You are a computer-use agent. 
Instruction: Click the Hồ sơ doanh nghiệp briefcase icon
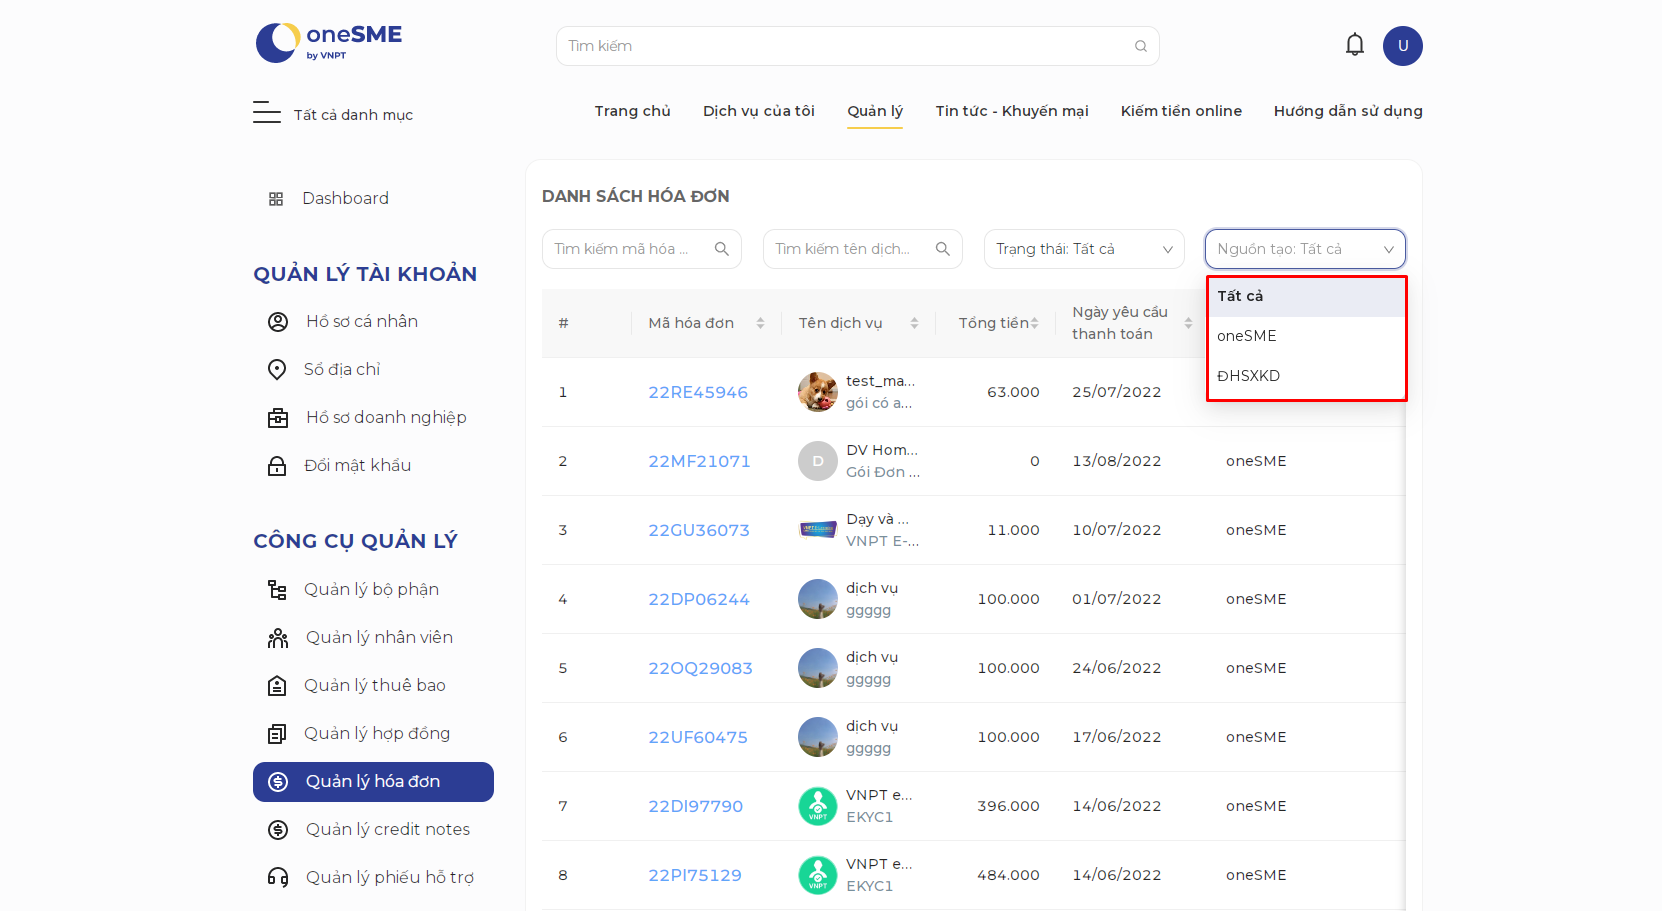point(278,418)
